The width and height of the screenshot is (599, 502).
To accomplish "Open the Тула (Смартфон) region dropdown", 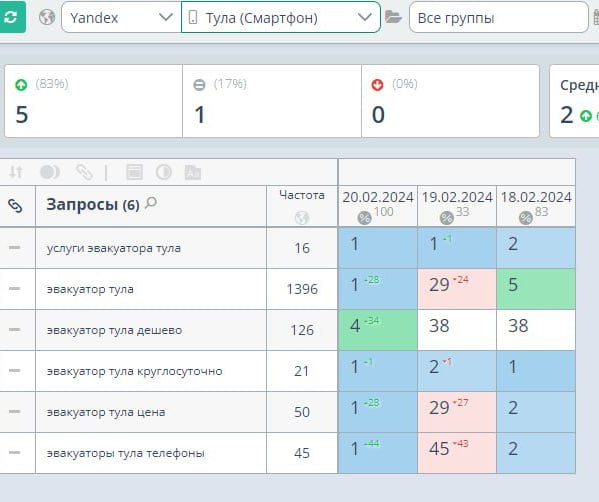I will [281, 17].
